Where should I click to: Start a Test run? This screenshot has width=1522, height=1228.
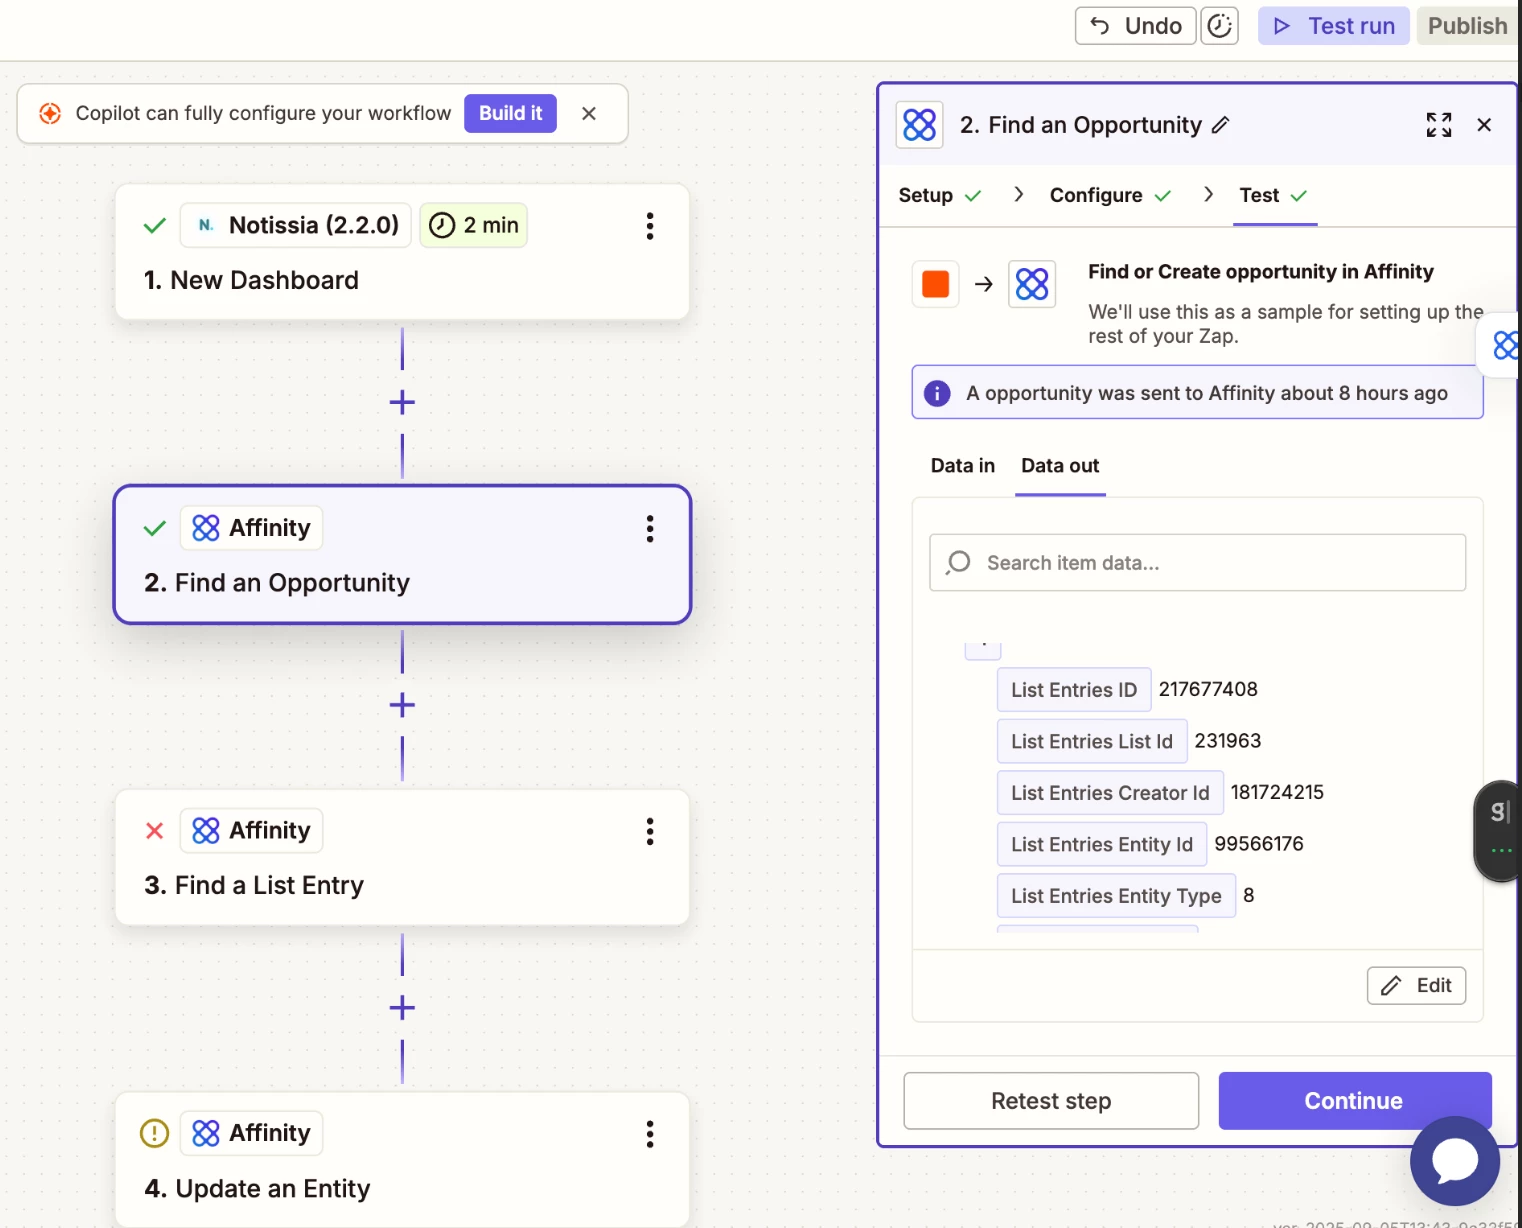(1333, 26)
